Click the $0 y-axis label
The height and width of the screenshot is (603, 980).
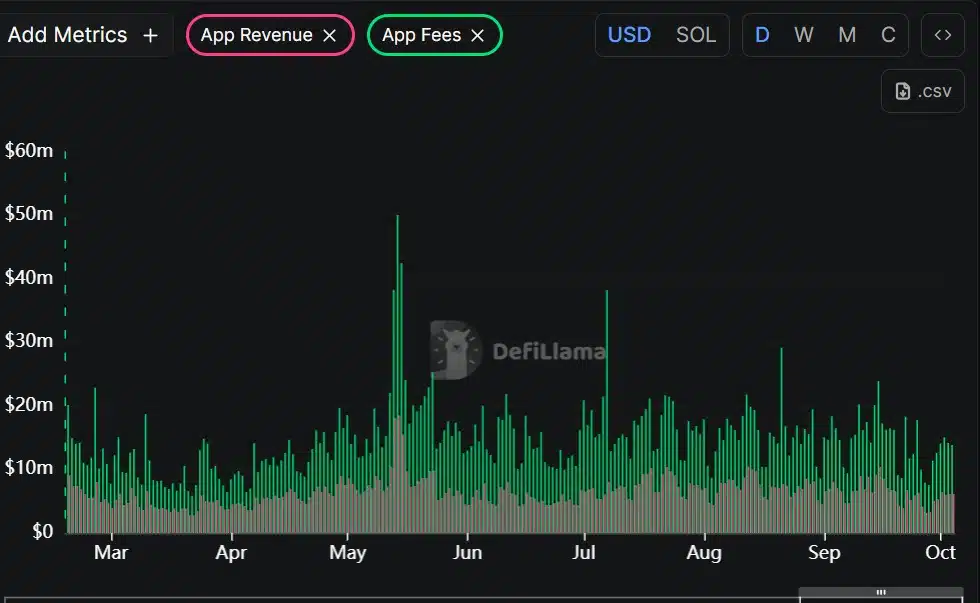(x=42, y=531)
